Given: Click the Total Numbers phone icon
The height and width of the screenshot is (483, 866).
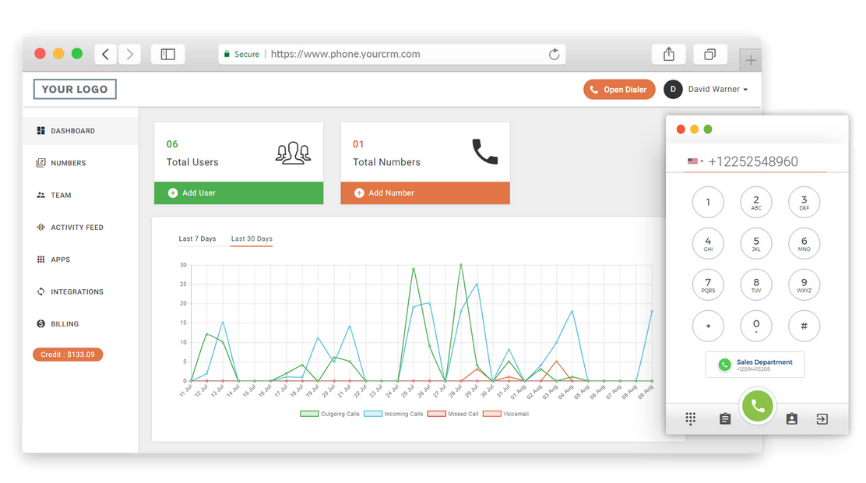Looking at the screenshot, I should tap(485, 152).
